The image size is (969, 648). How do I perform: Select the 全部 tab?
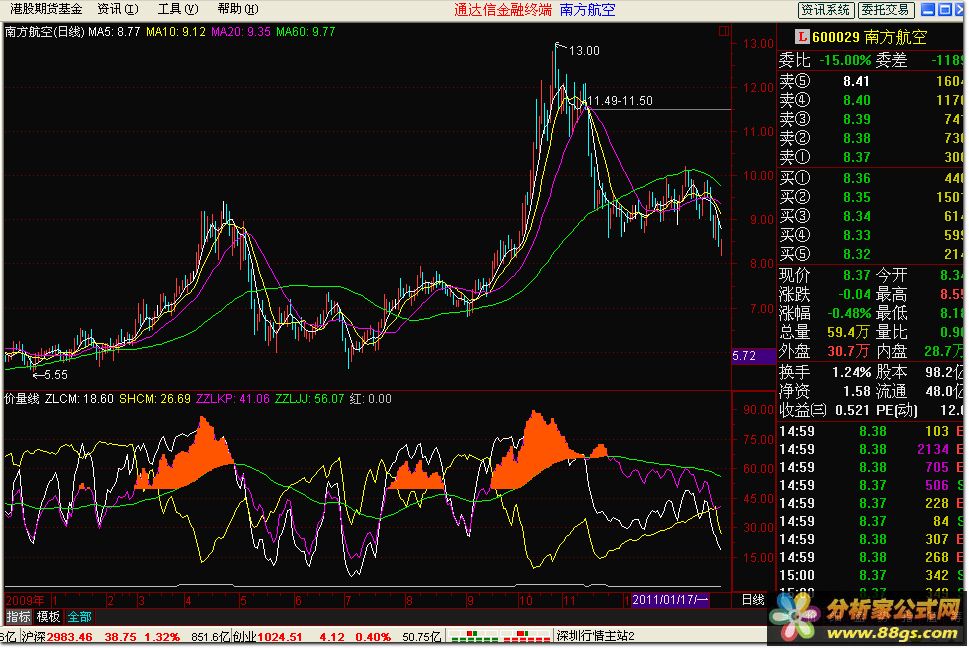(x=79, y=616)
